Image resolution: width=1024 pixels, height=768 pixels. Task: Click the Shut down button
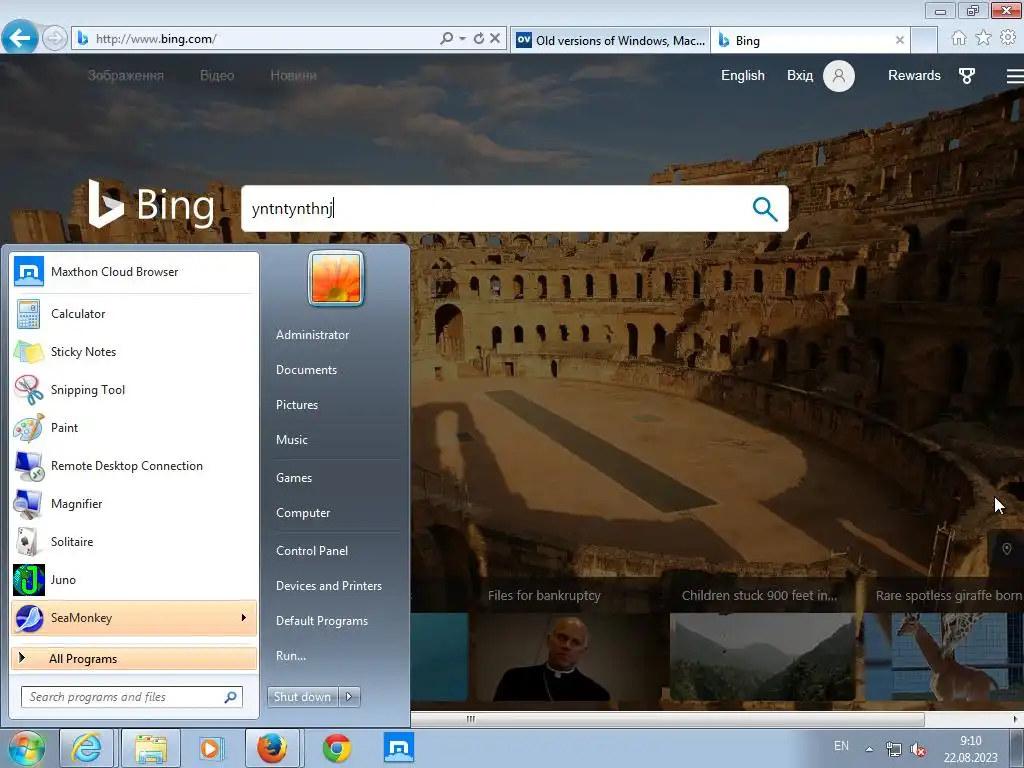click(x=302, y=697)
